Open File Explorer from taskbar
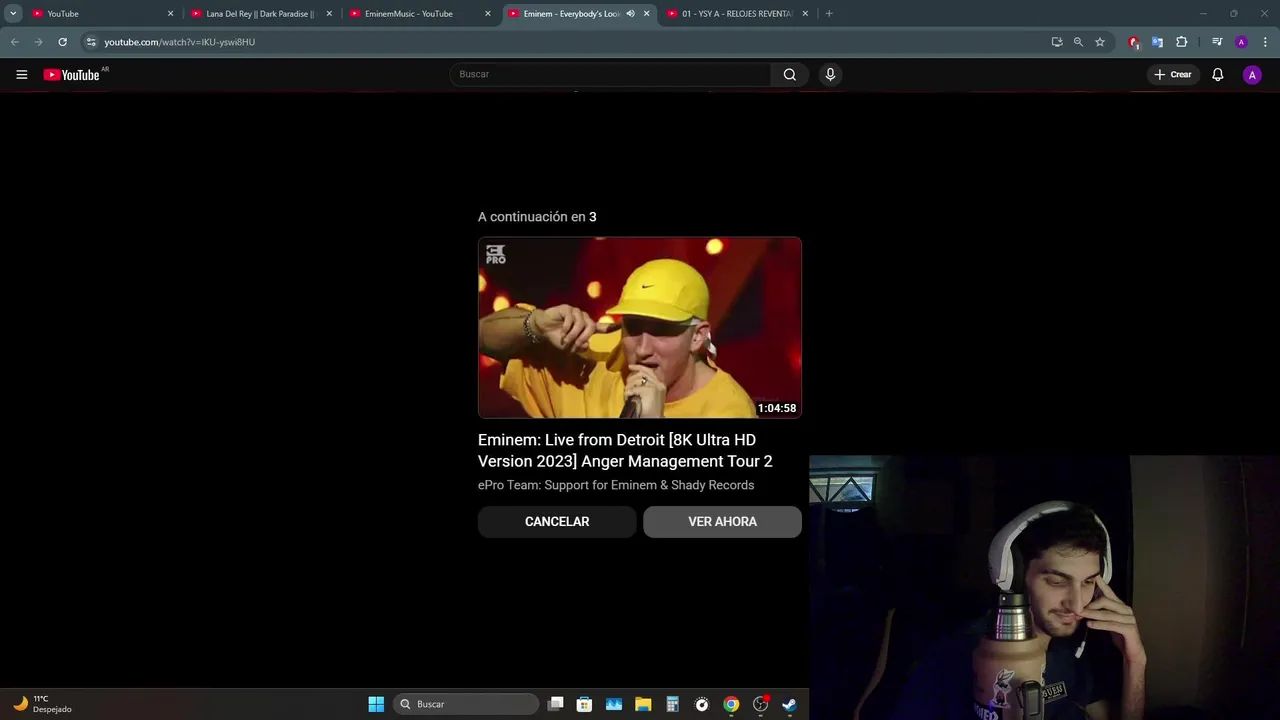This screenshot has width=1280, height=720. (643, 704)
